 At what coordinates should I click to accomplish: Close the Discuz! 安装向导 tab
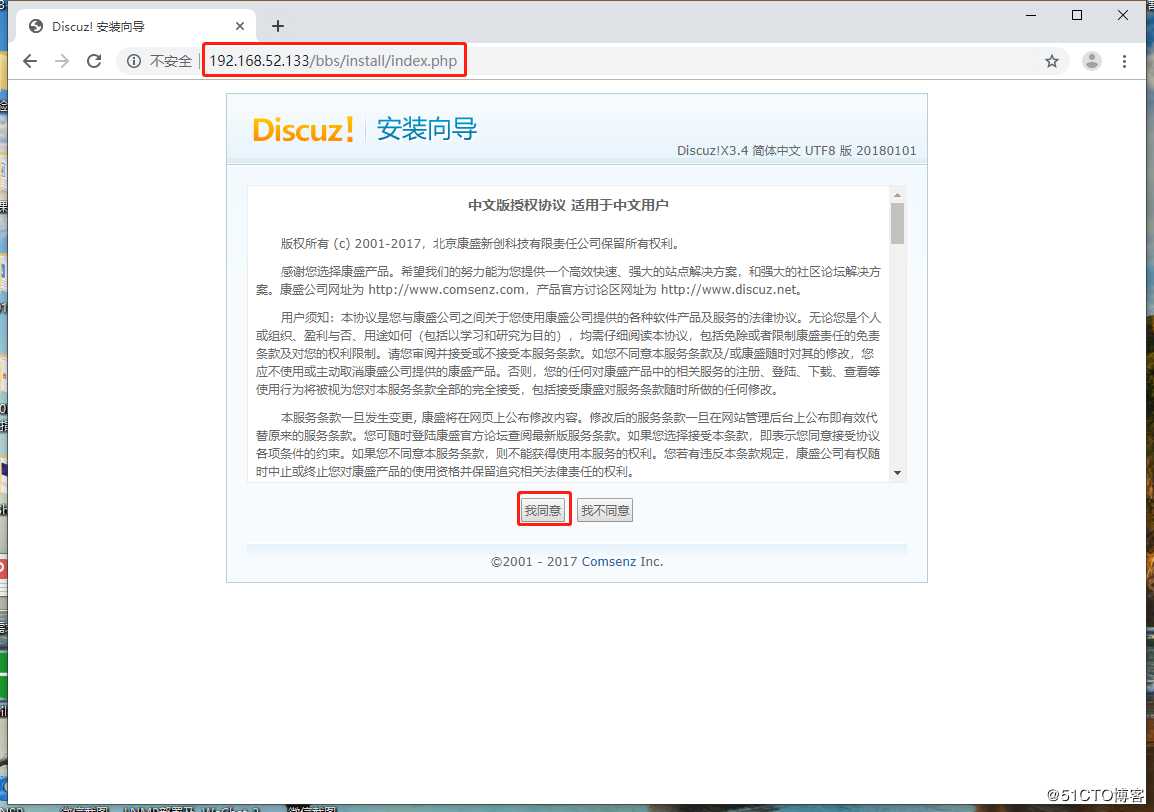click(x=240, y=27)
